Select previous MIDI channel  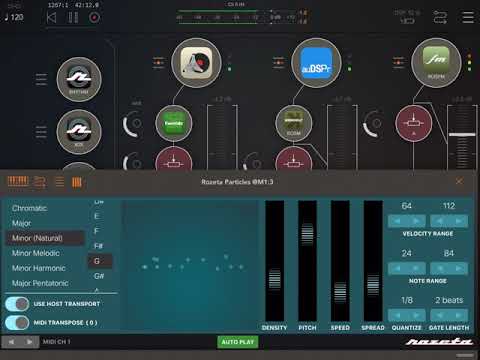coord(11,342)
